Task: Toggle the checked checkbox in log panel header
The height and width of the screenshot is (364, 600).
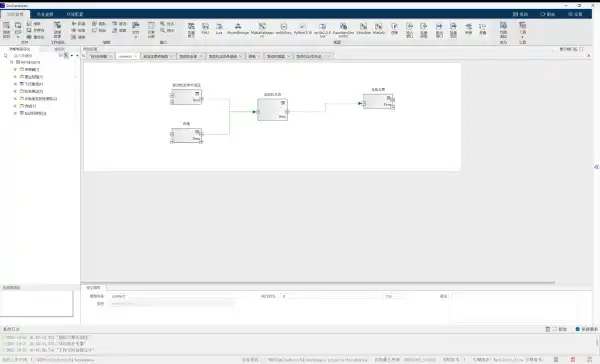Action: [578, 329]
